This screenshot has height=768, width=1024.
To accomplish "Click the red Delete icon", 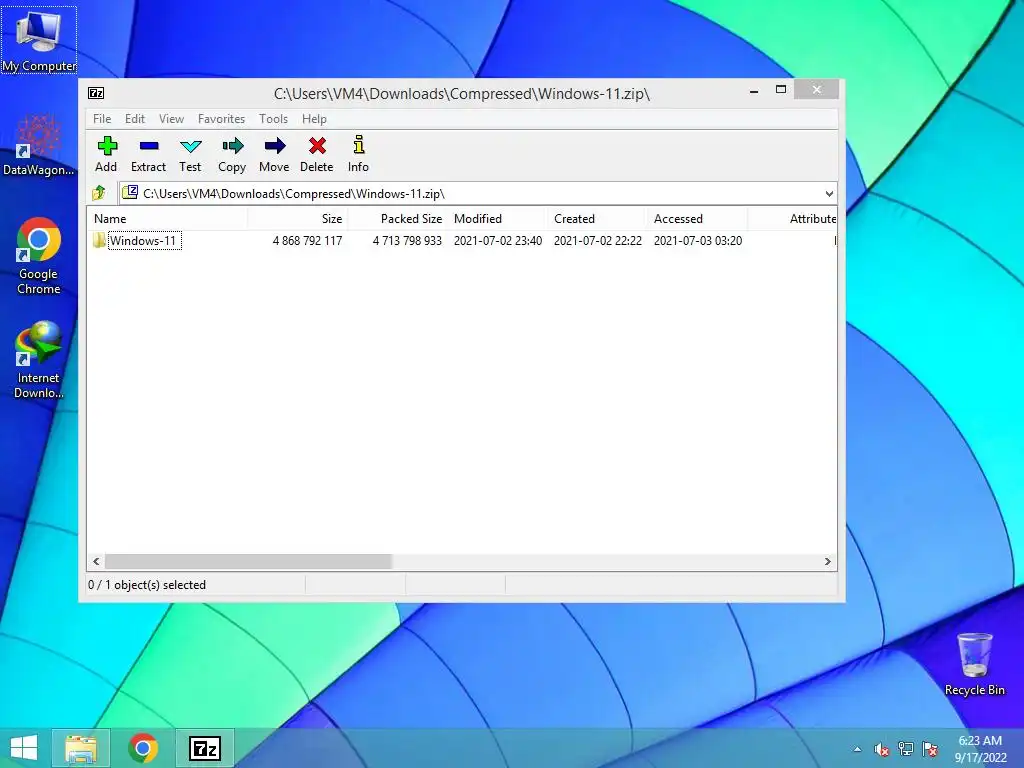I will [317, 146].
